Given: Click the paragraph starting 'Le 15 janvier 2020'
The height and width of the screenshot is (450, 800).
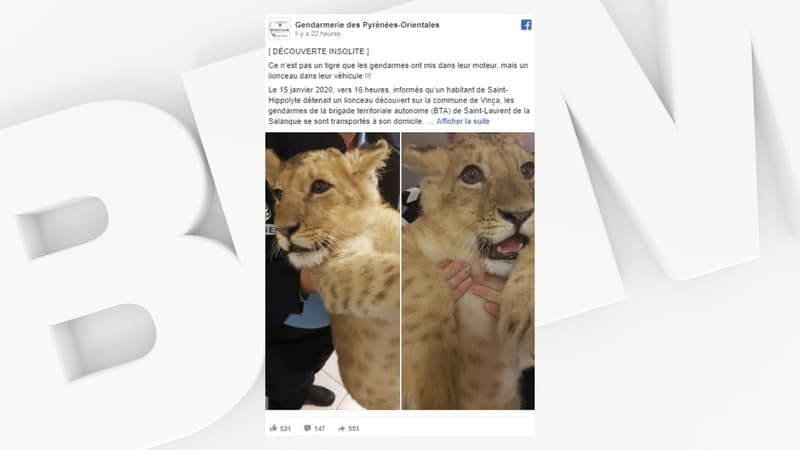Looking at the screenshot, I should click(399, 106).
